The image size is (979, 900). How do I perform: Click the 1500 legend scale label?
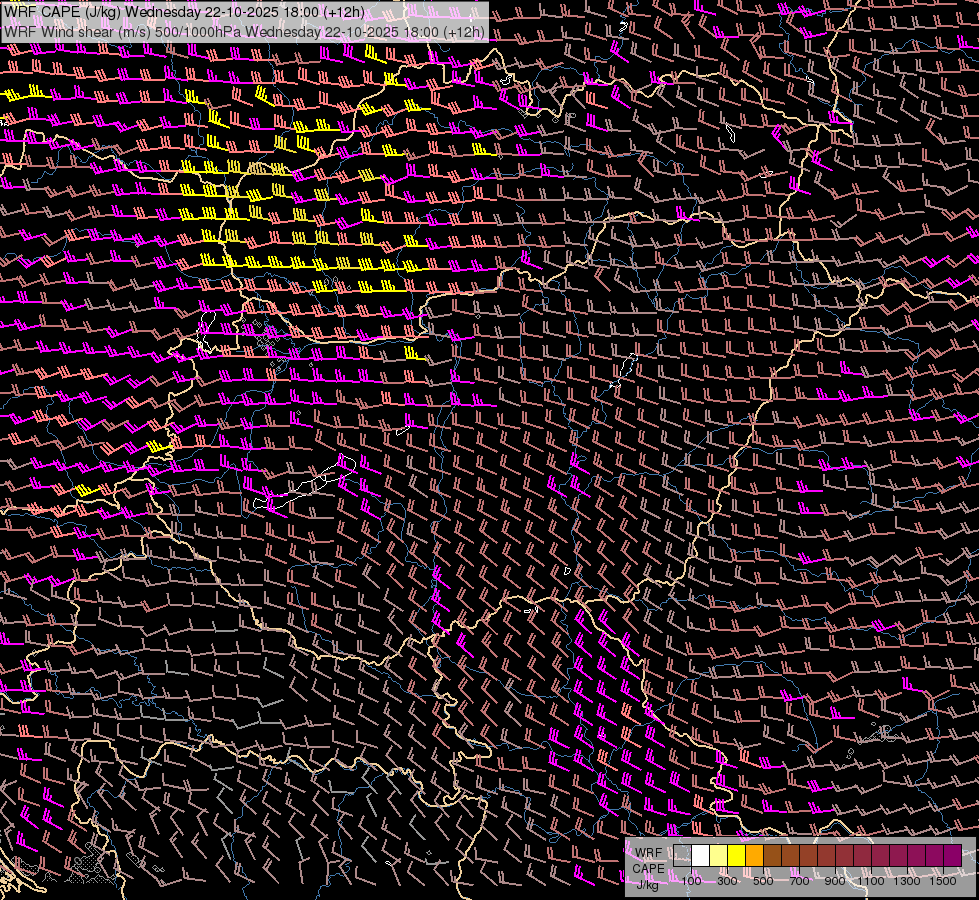pyautogui.click(x=943, y=881)
